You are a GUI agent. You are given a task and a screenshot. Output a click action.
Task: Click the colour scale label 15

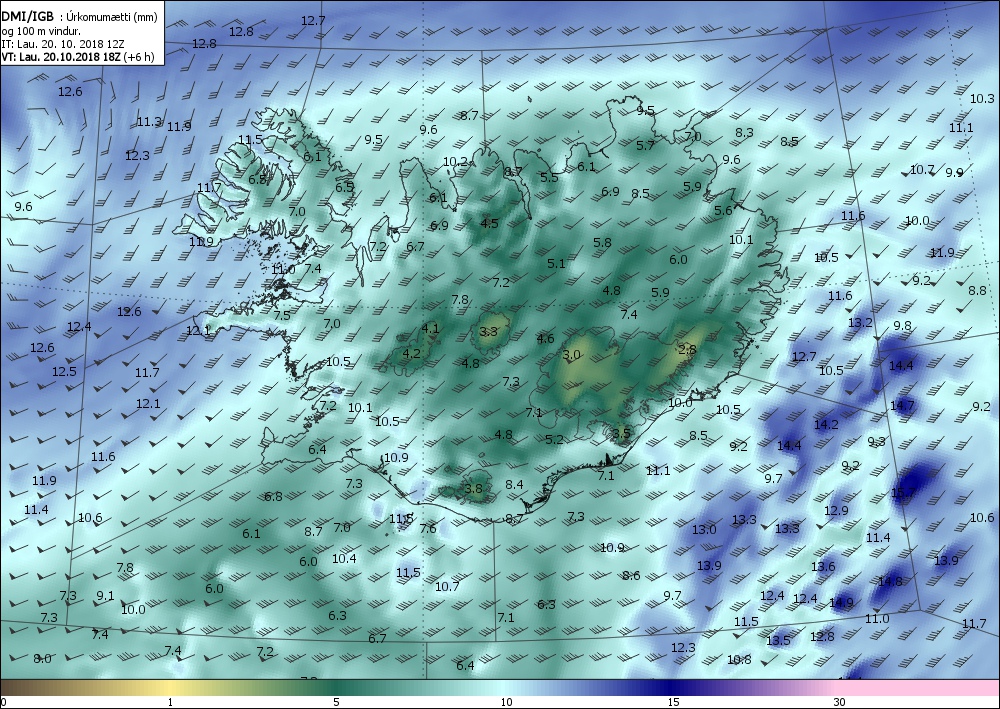pyautogui.click(x=673, y=702)
